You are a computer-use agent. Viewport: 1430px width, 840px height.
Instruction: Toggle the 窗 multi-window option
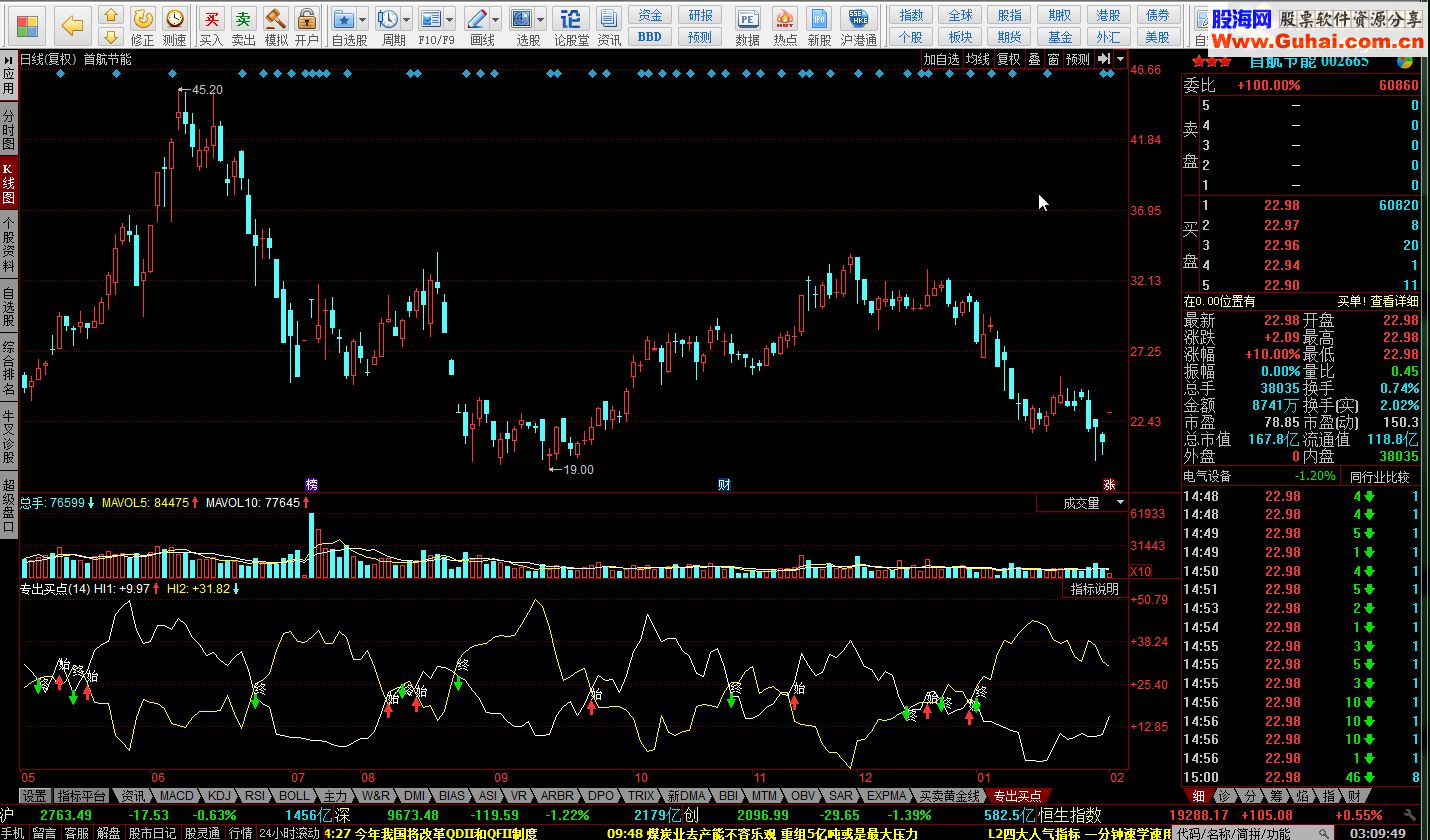click(1053, 59)
